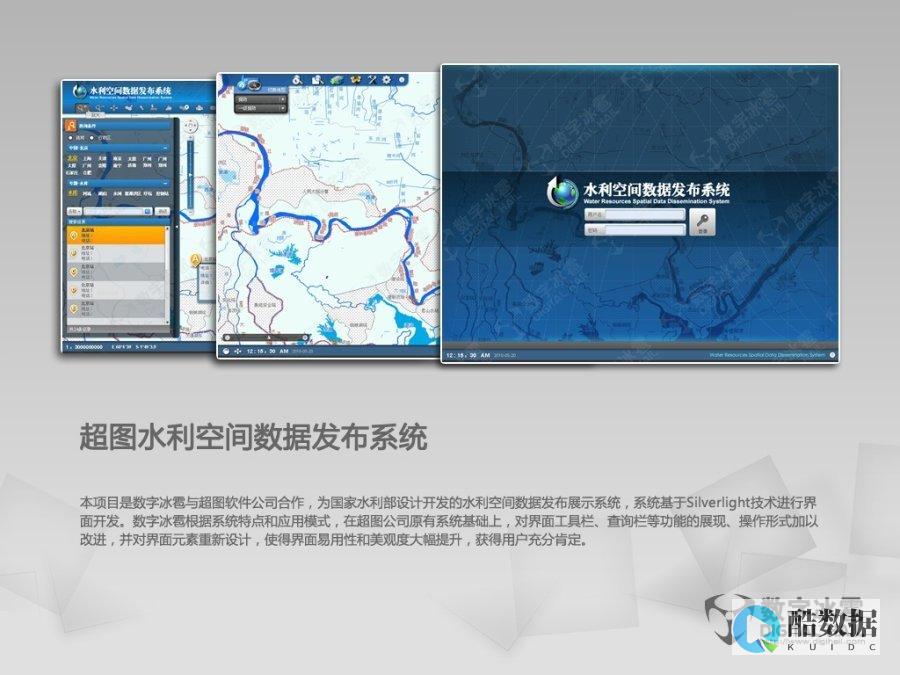Screen dimensions: 900x675
Task: Click the yellow marker A on the left map
Action: coord(195,260)
